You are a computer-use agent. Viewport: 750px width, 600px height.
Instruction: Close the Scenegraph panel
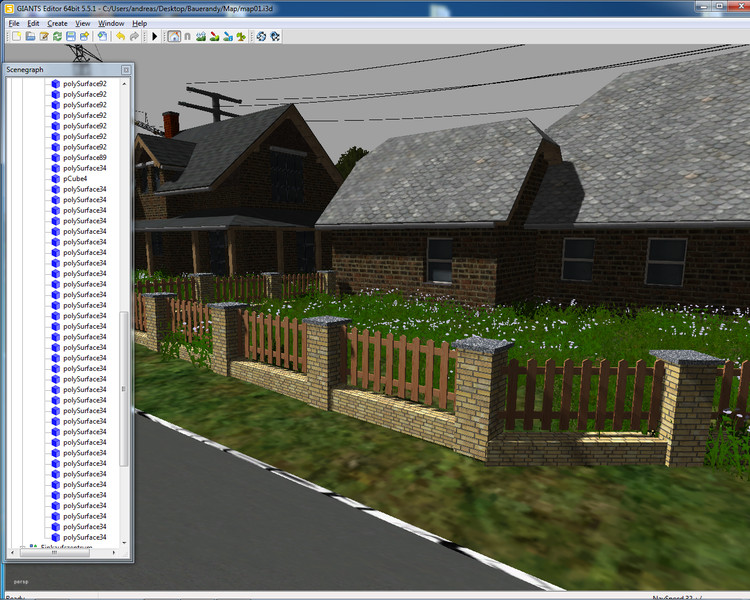[126, 70]
